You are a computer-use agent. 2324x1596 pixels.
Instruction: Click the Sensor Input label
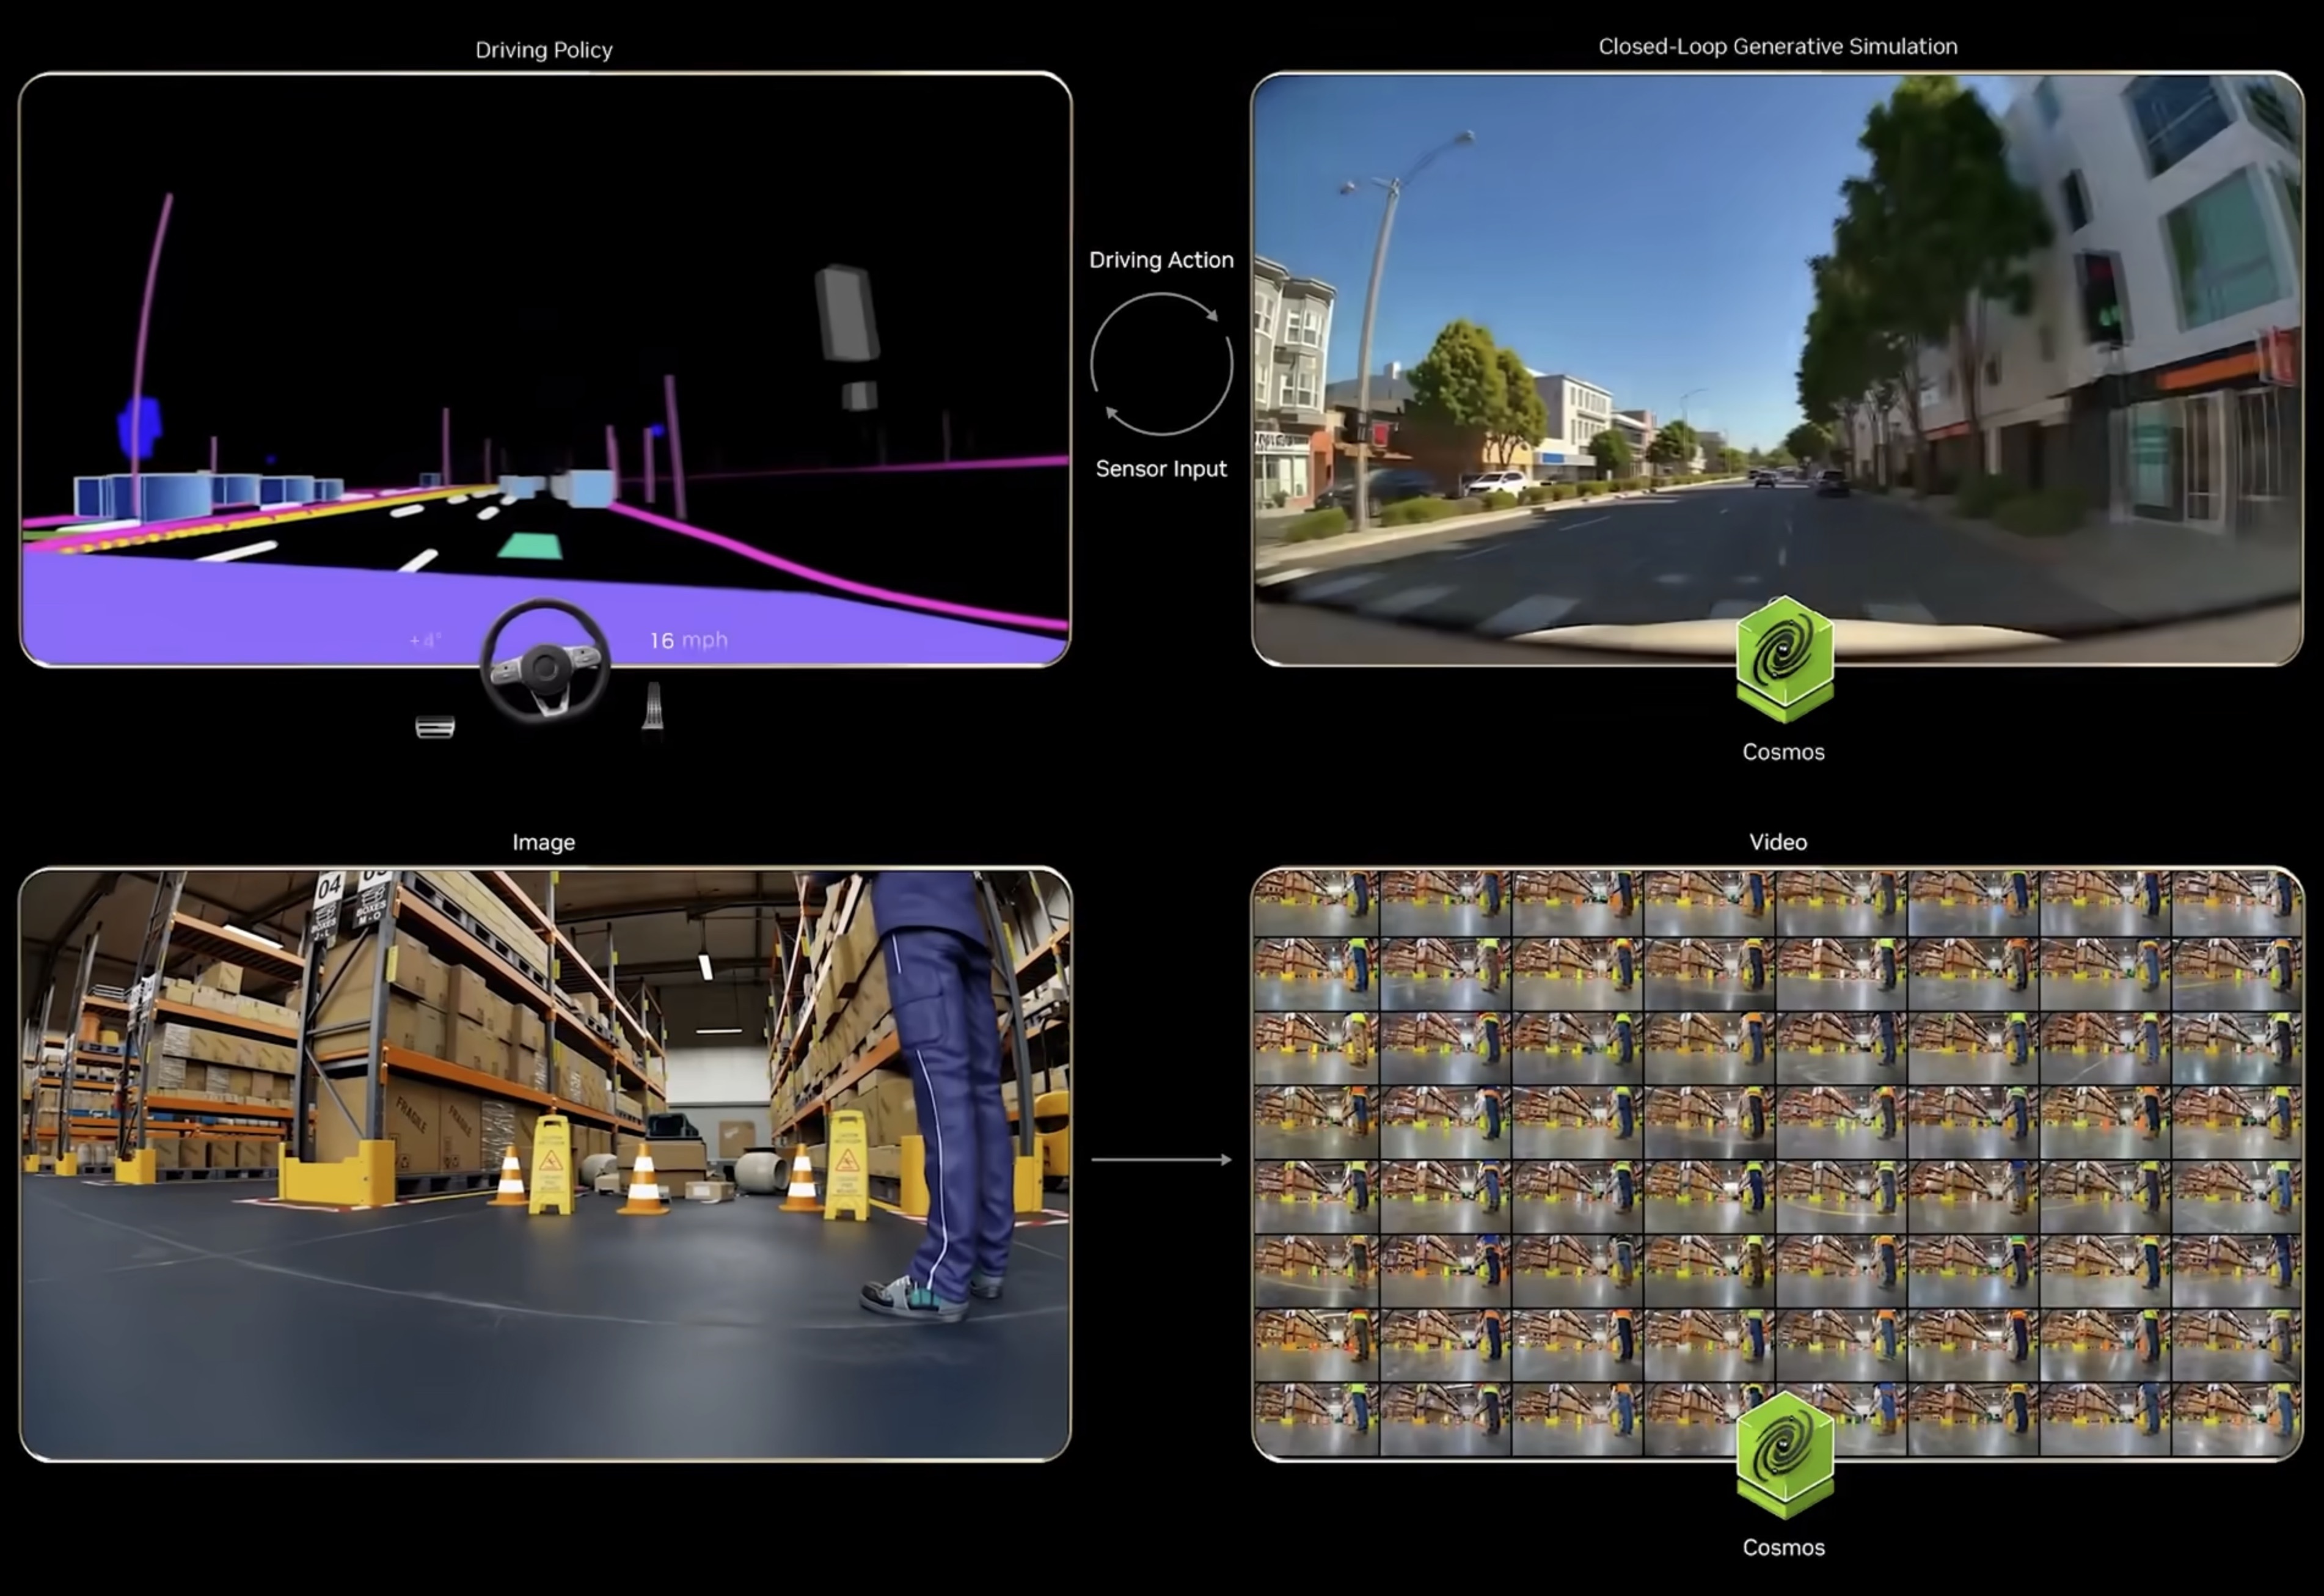1161,469
